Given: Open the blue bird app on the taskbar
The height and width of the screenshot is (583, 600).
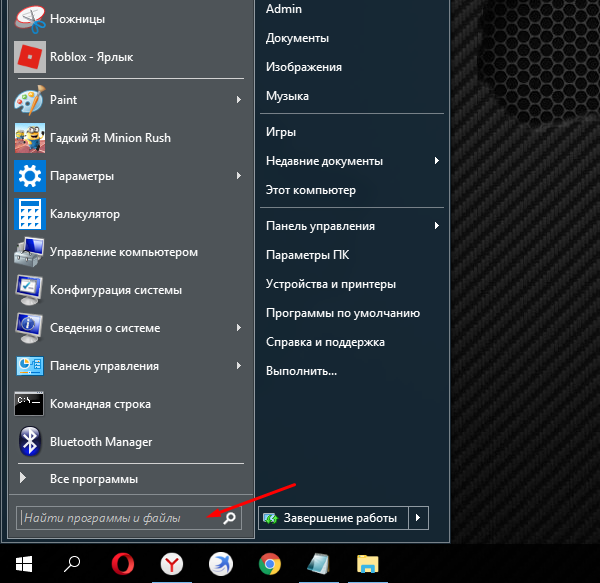Looking at the screenshot, I should click(x=221, y=564).
